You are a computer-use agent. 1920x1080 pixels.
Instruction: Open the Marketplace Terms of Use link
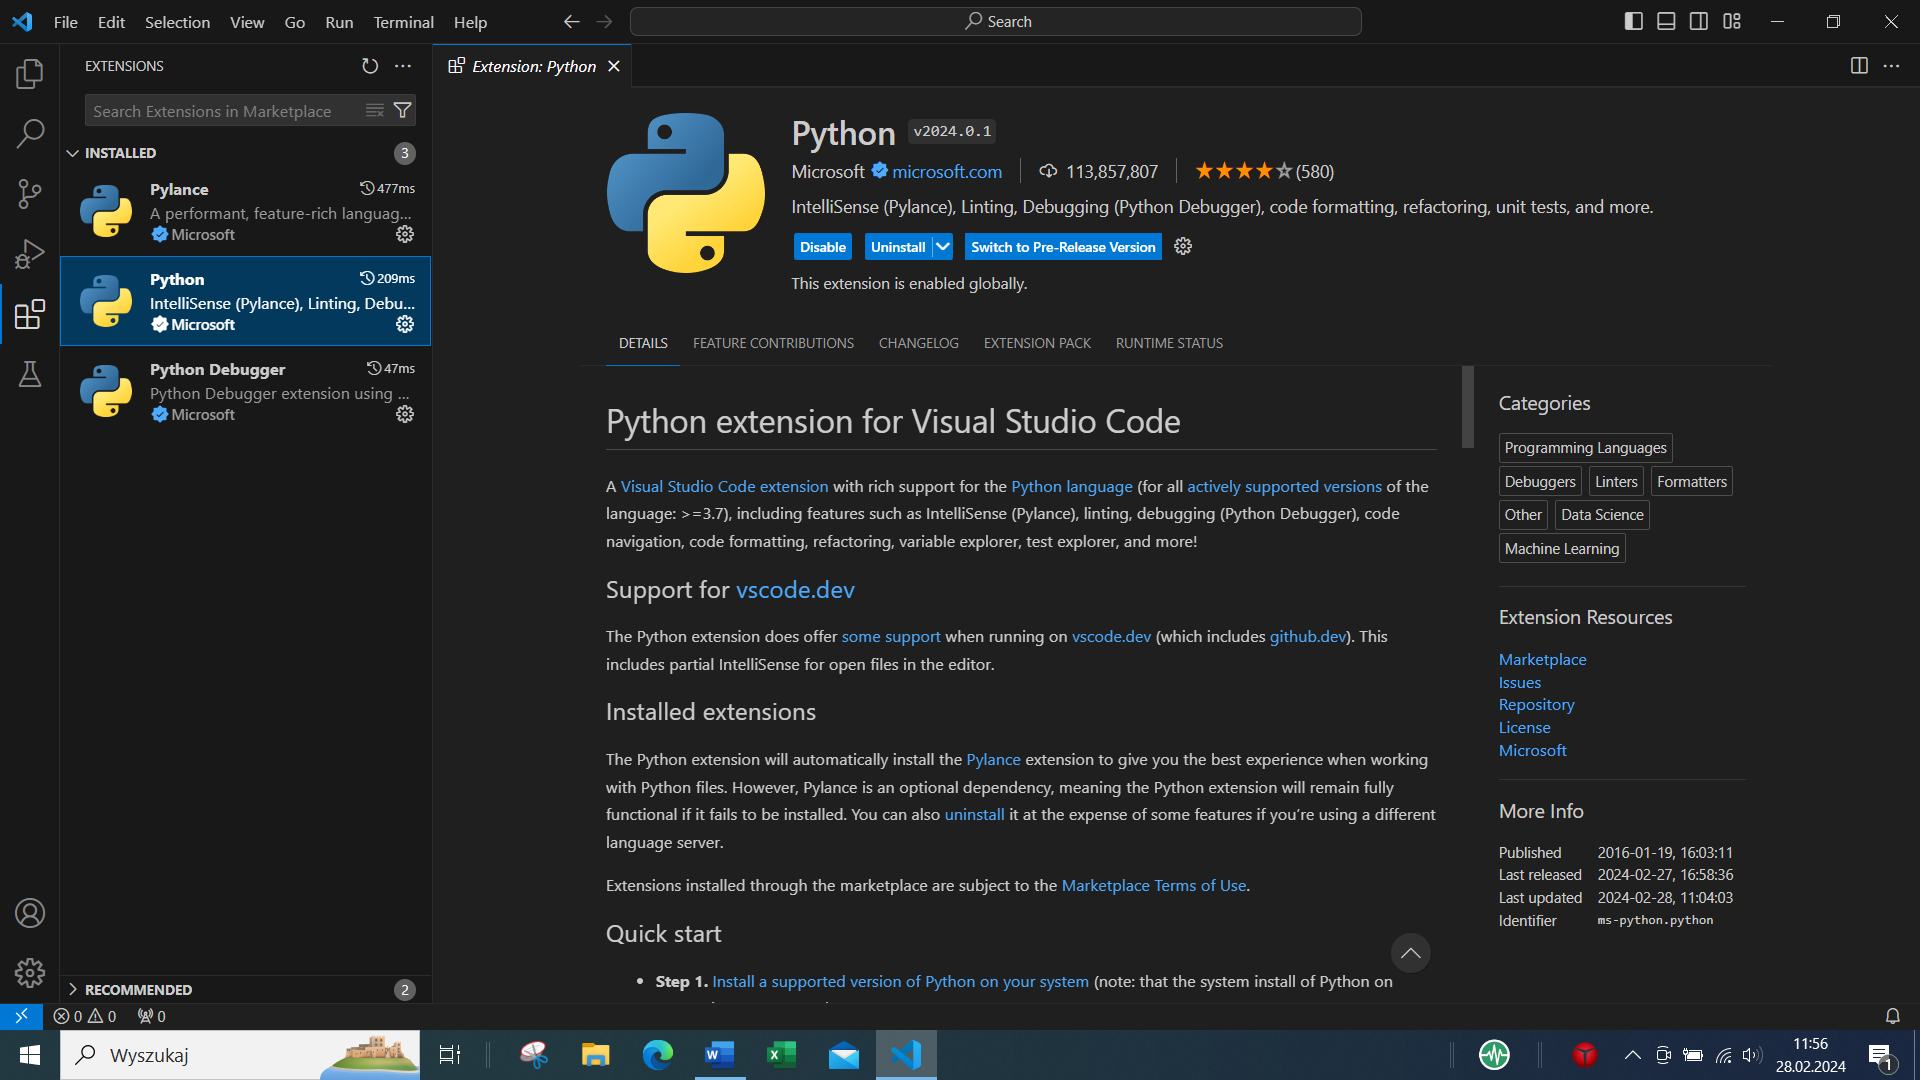pyautogui.click(x=1153, y=886)
